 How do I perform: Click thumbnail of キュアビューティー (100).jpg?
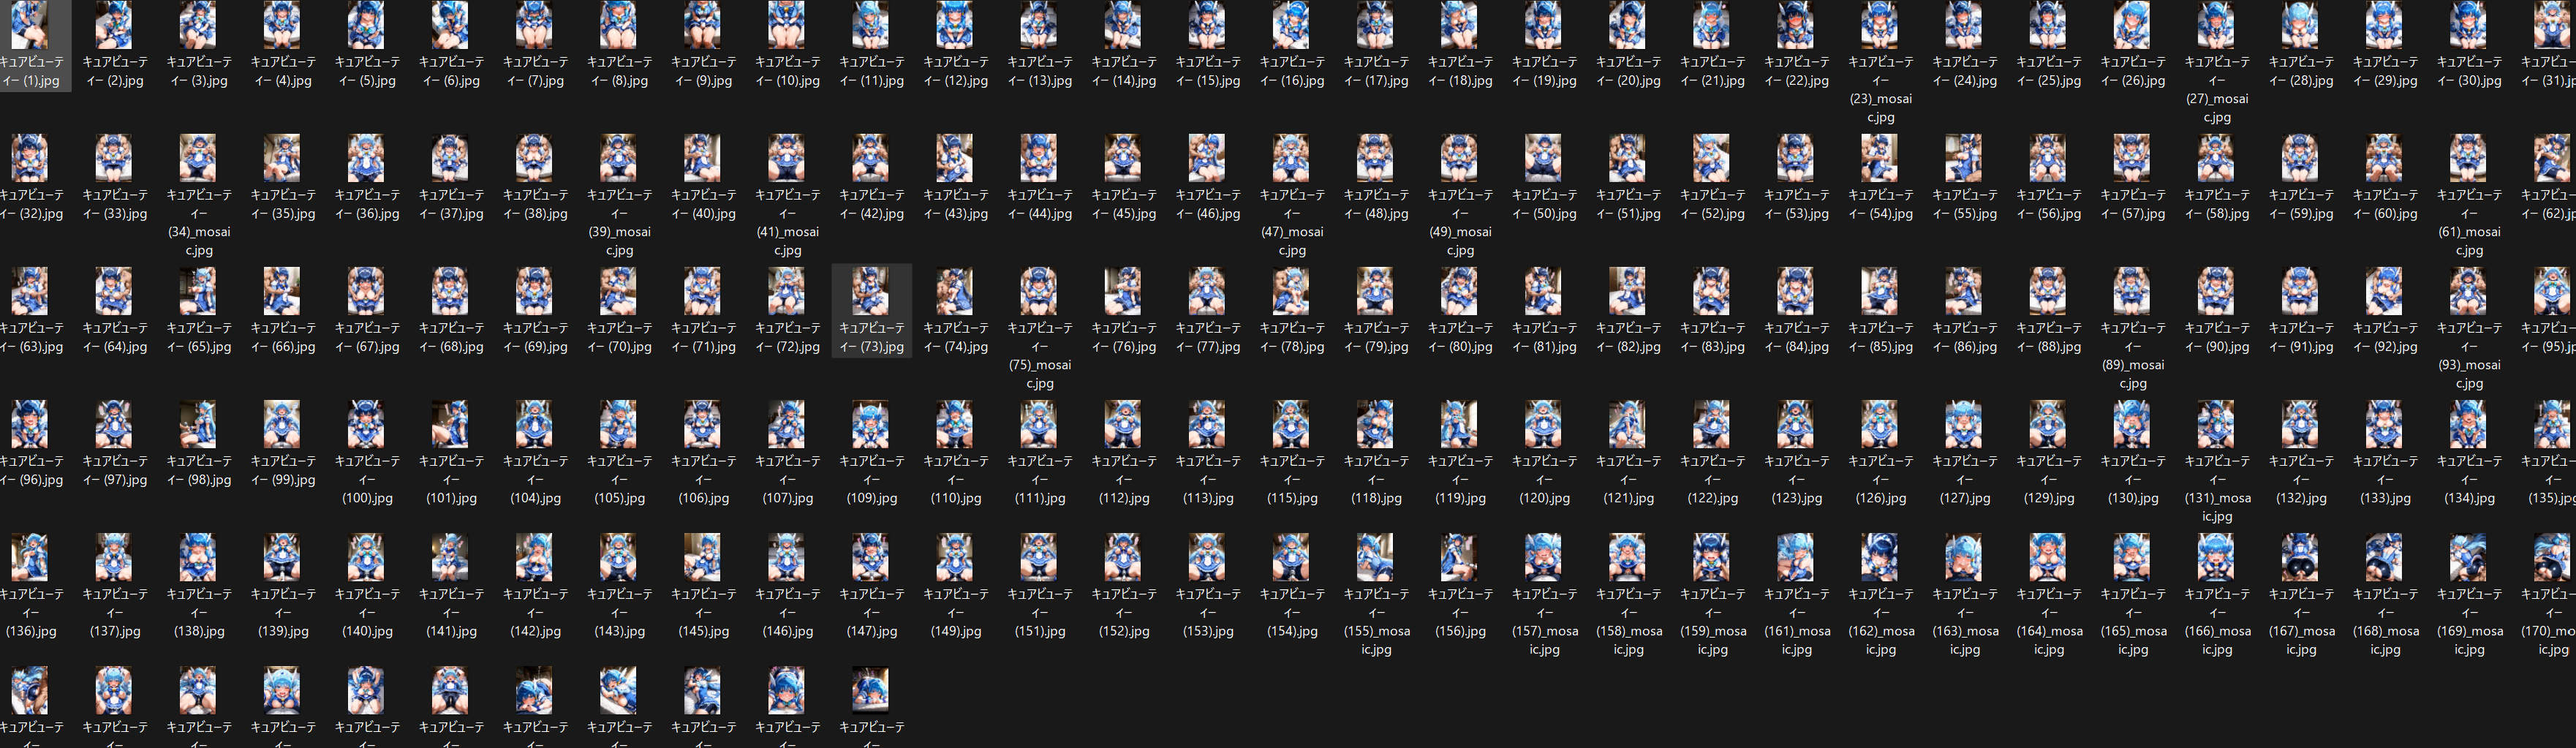(366, 424)
